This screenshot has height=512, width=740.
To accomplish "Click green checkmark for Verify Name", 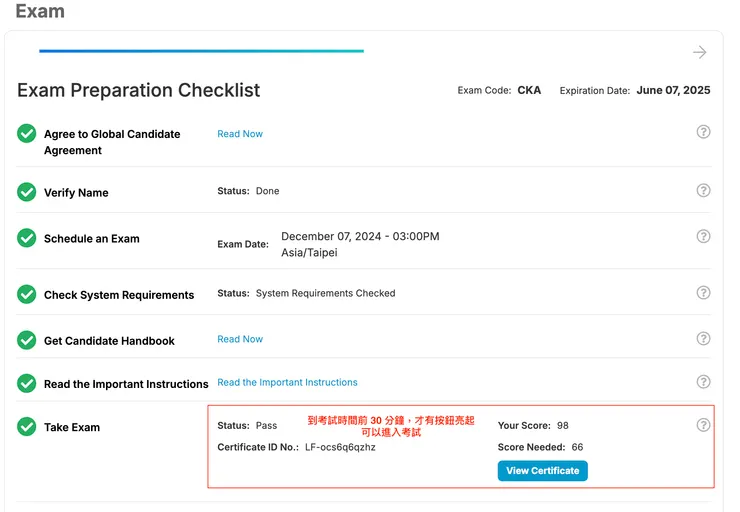I will [27, 192].
